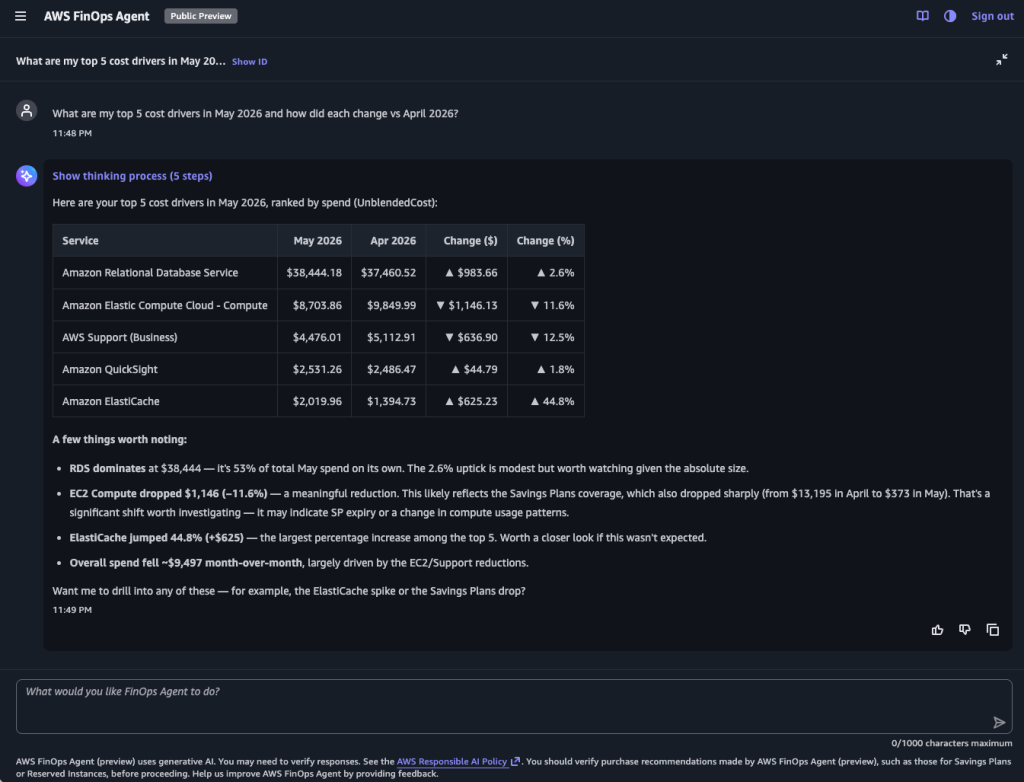The image size is (1024, 782).
Task: Click the $2,531.26 May value
Action: (317, 369)
